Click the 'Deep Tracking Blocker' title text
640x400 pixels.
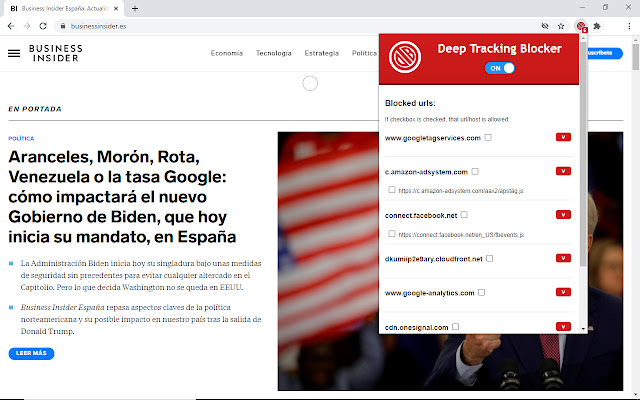500,49
